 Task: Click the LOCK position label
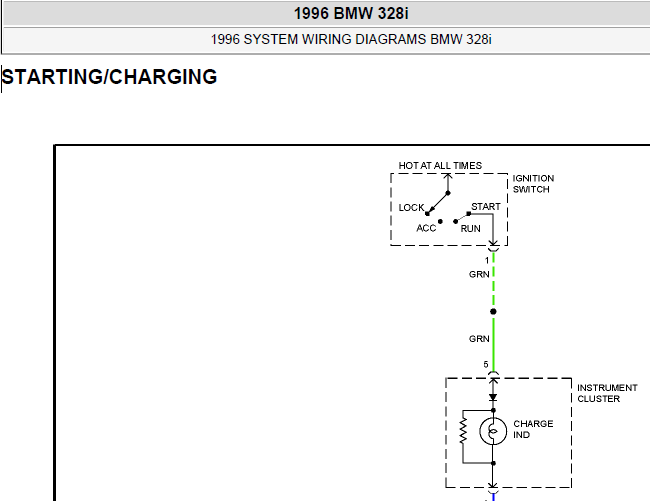[x=411, y=208]
